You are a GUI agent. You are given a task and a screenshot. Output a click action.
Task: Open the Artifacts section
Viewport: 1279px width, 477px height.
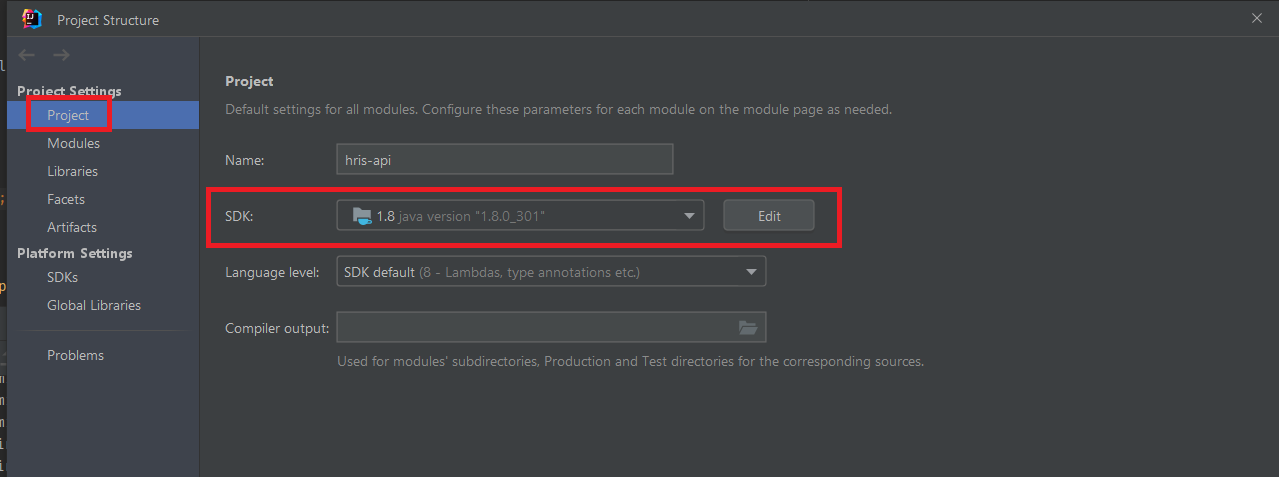pos(72,227)
